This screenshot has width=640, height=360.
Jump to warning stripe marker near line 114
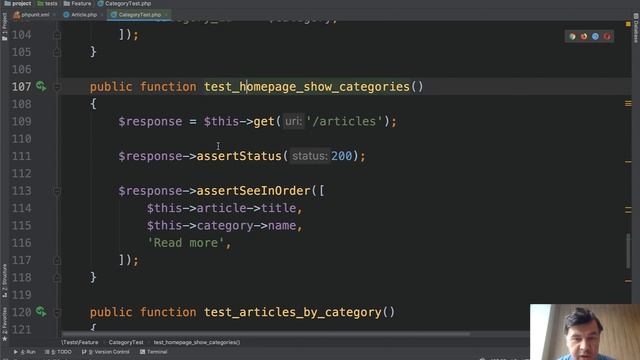click(628, 210)
